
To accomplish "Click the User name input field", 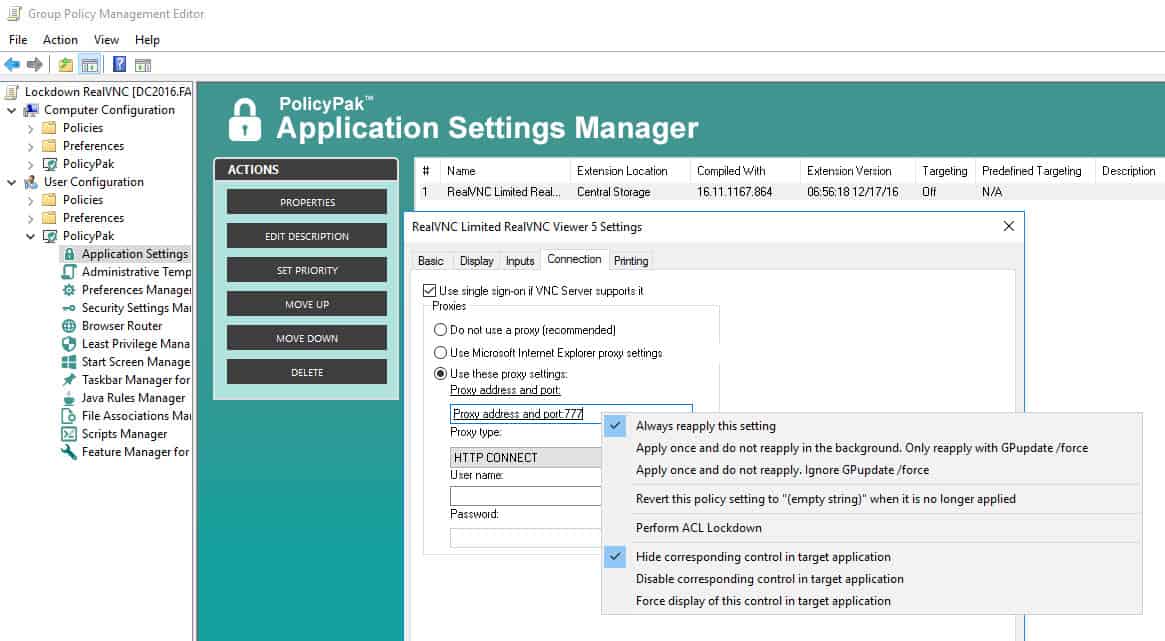I will point(525,495).
